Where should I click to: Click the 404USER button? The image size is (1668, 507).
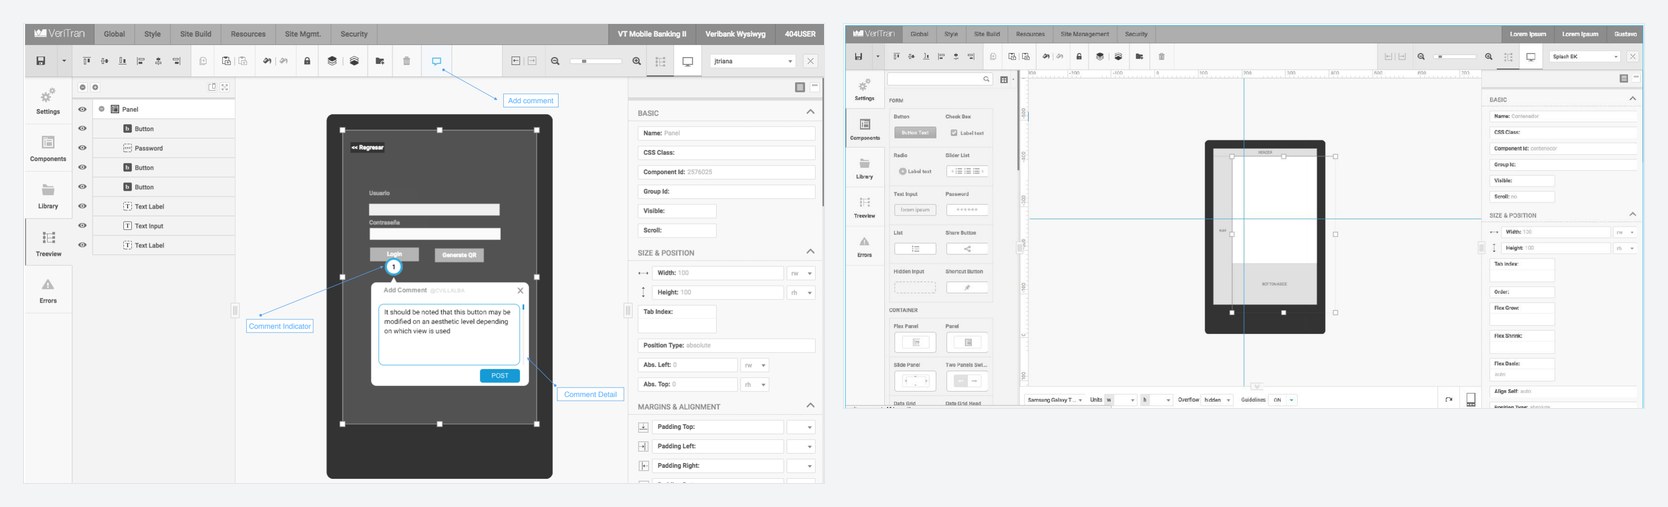click(x=800, y=34)
